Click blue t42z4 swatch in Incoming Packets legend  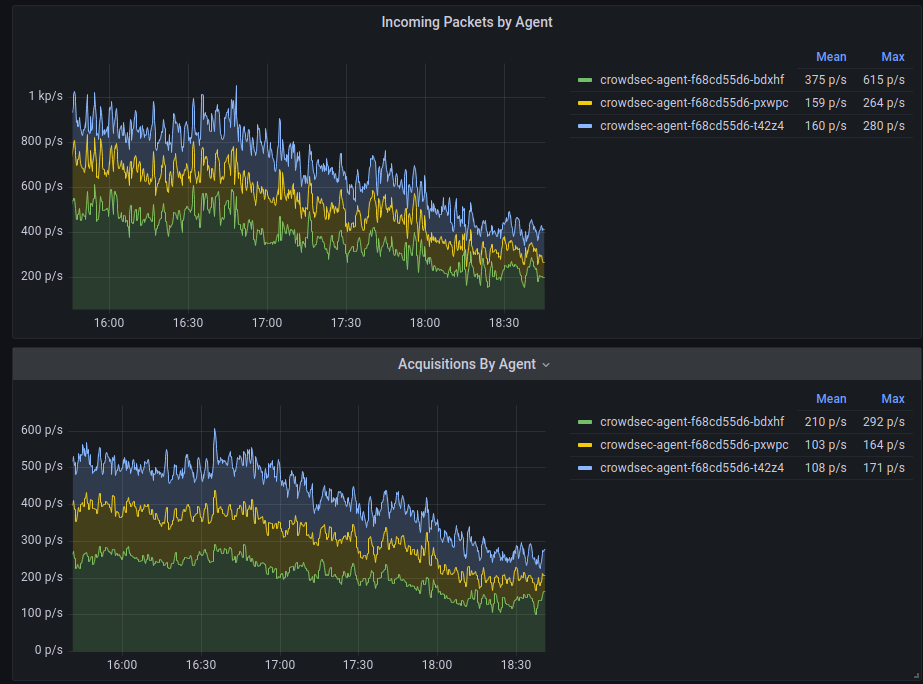coord(585,126)
